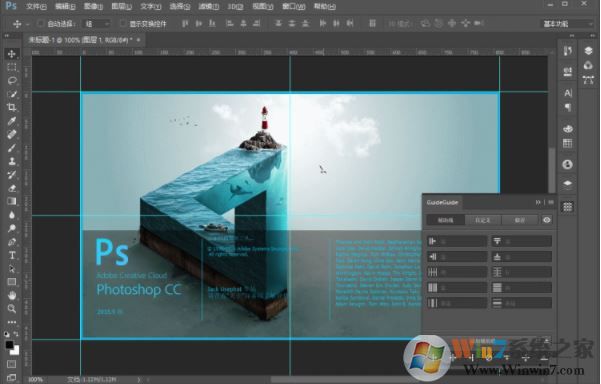The height and width of the screenshot is (384, 601).
Task: Open the 窗口(W) menu
Action: click(294, 6)
